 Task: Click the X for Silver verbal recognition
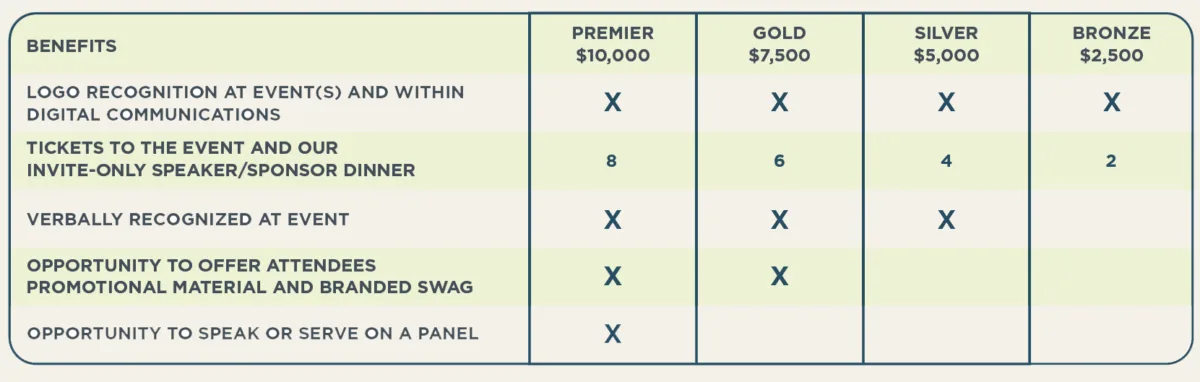coord(946,219)
